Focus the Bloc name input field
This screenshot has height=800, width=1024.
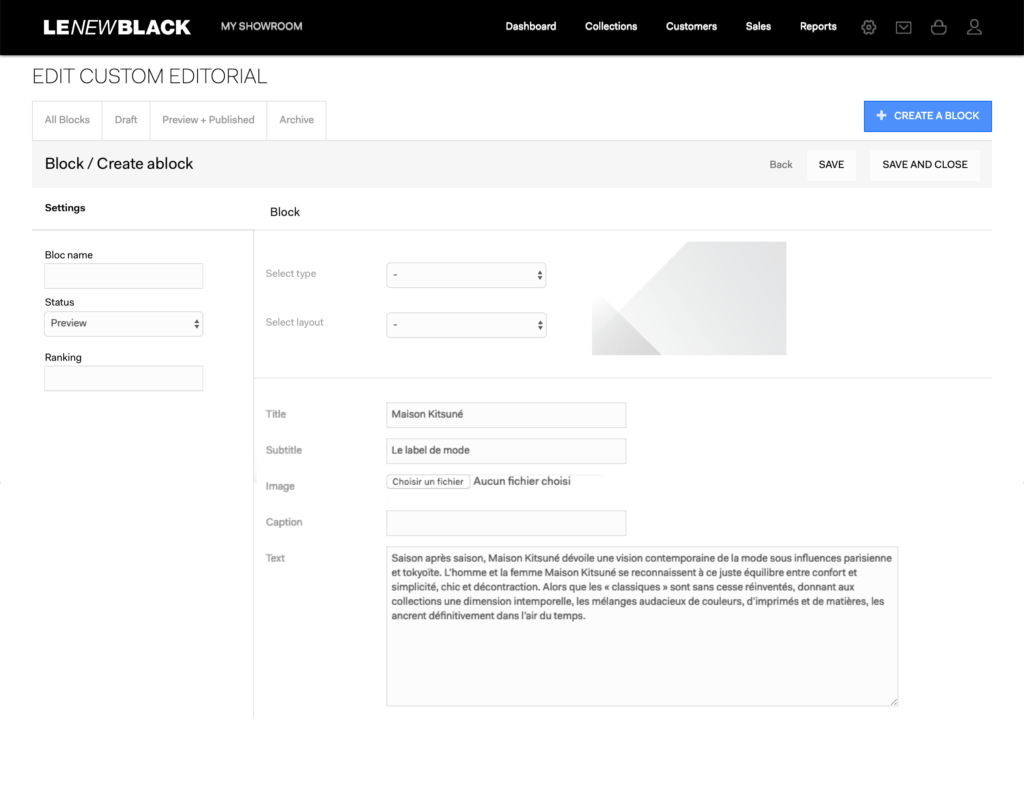point(123,276)
